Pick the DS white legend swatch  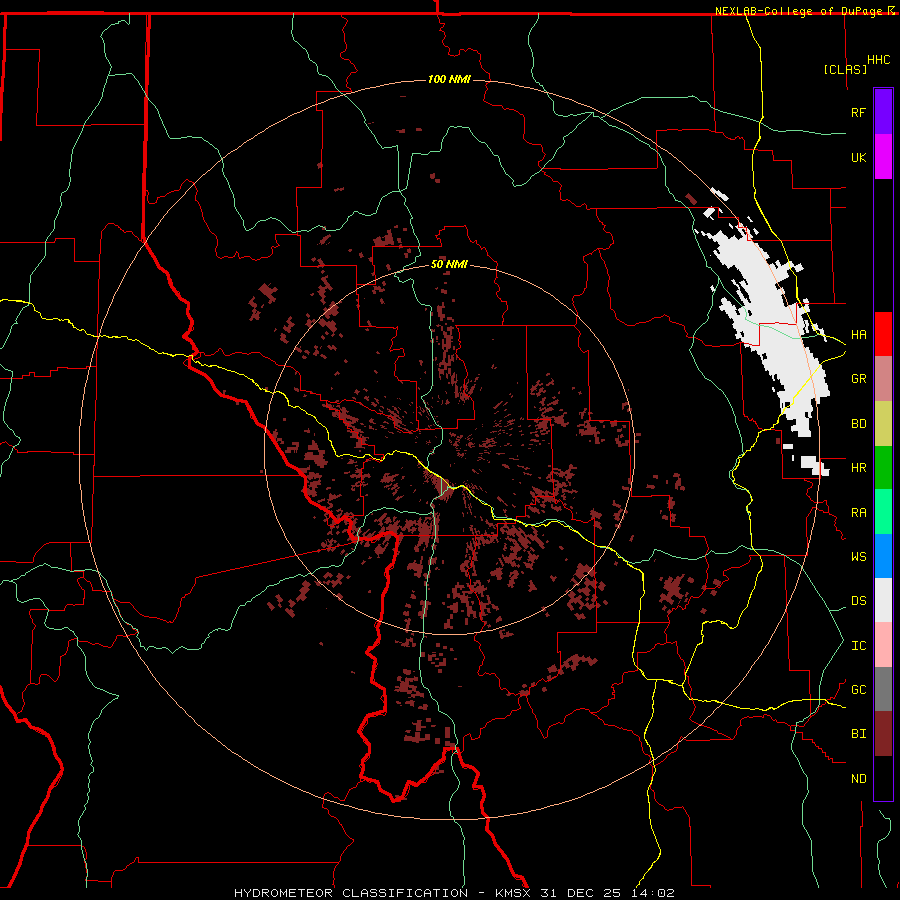coord(883,600)
